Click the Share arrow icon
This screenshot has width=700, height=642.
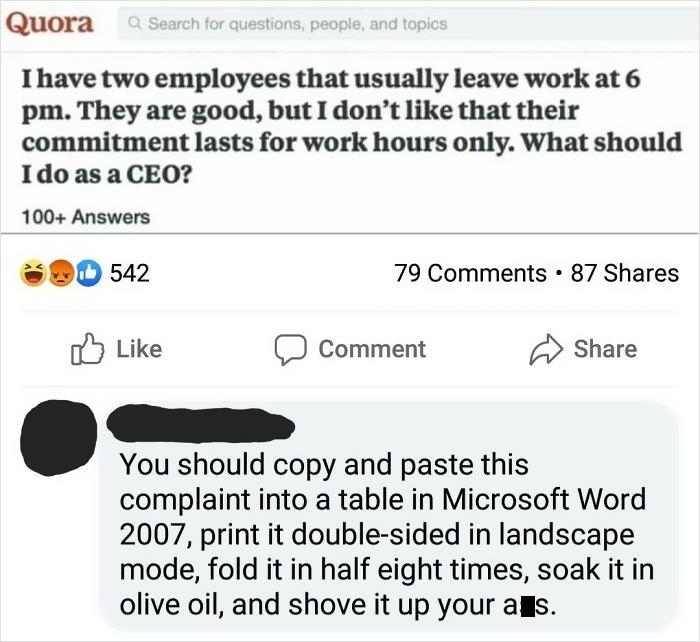[x=546, y=350]
